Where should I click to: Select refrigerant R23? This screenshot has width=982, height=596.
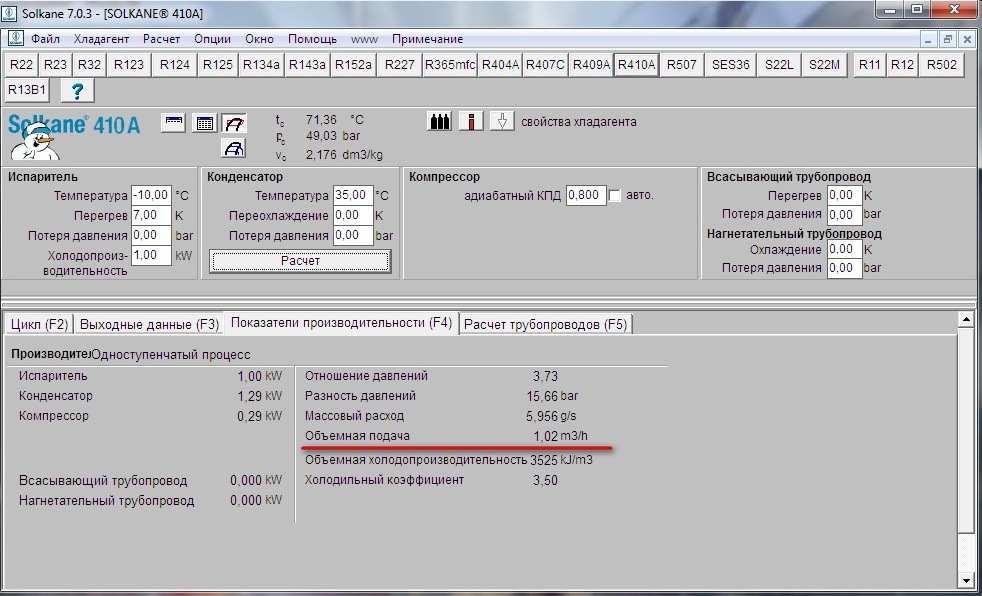coord(56,64)
